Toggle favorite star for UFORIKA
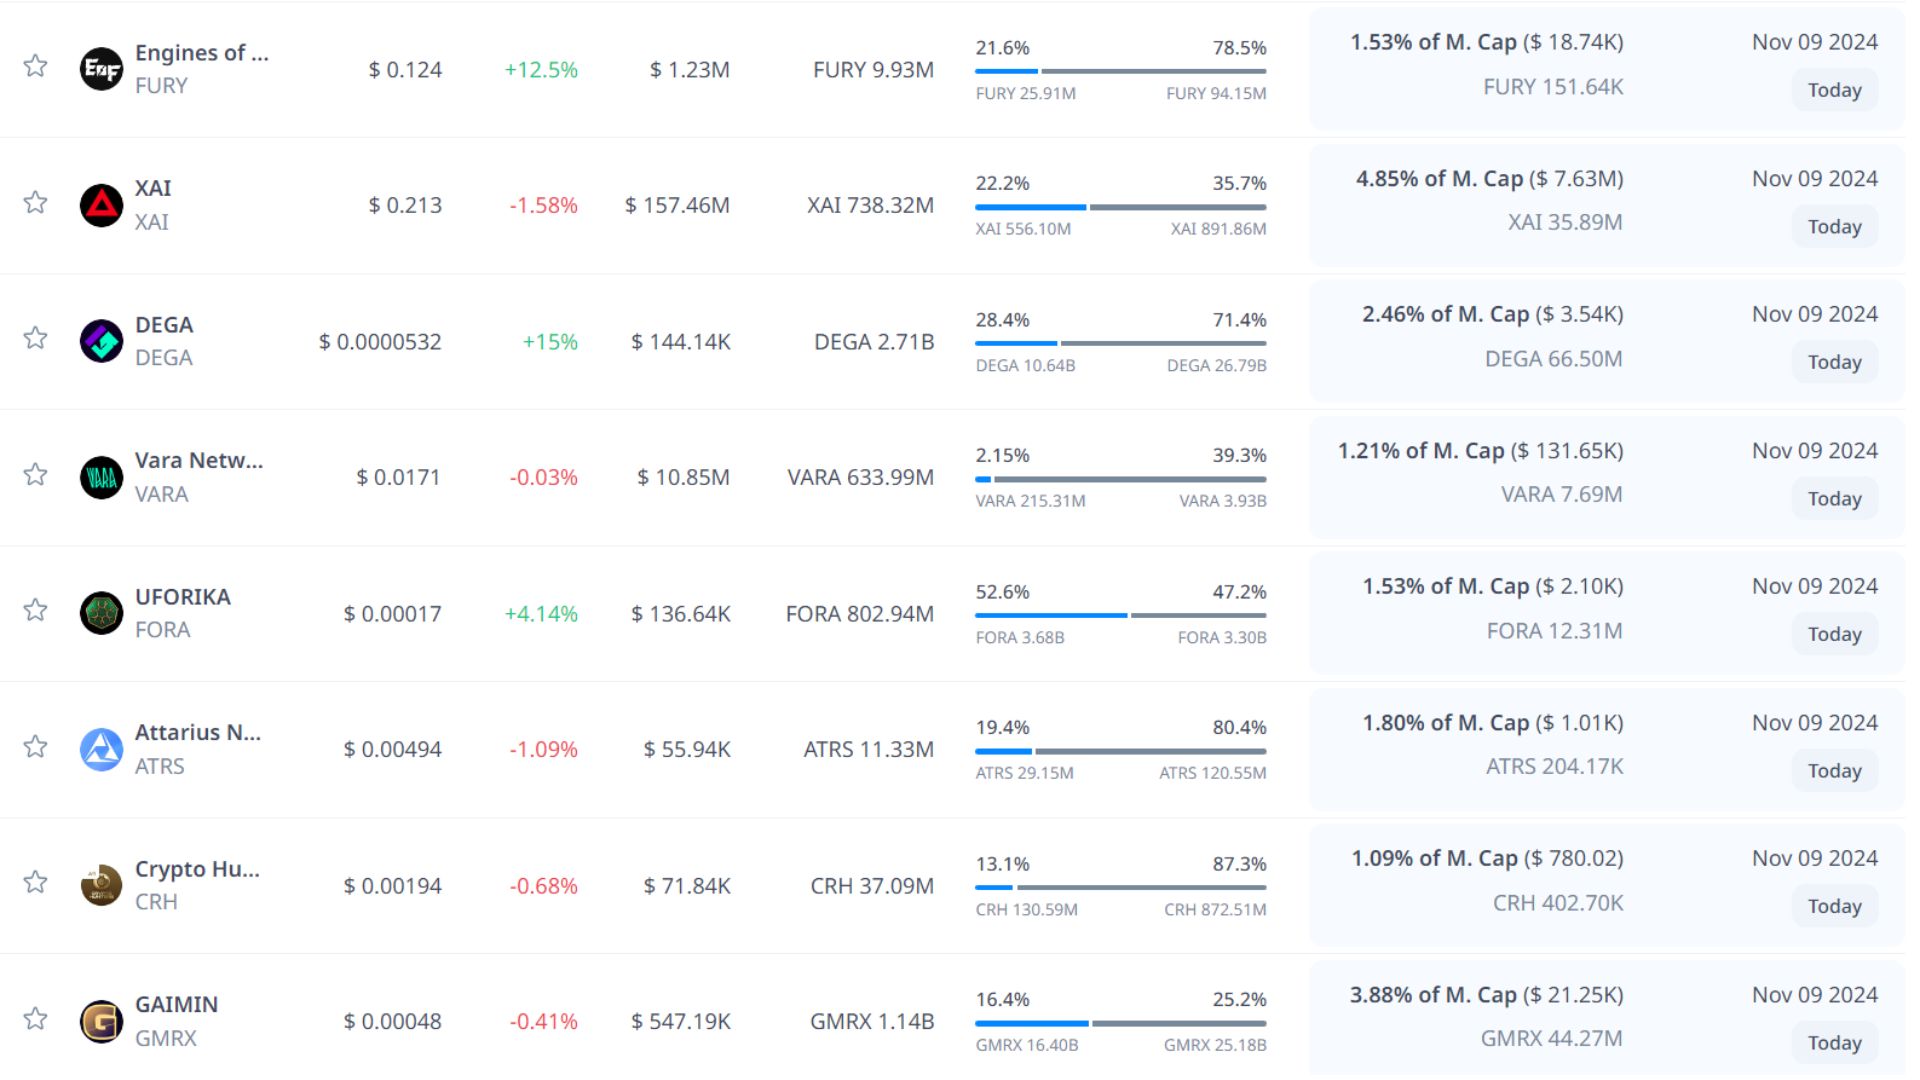 click(36, 610)
